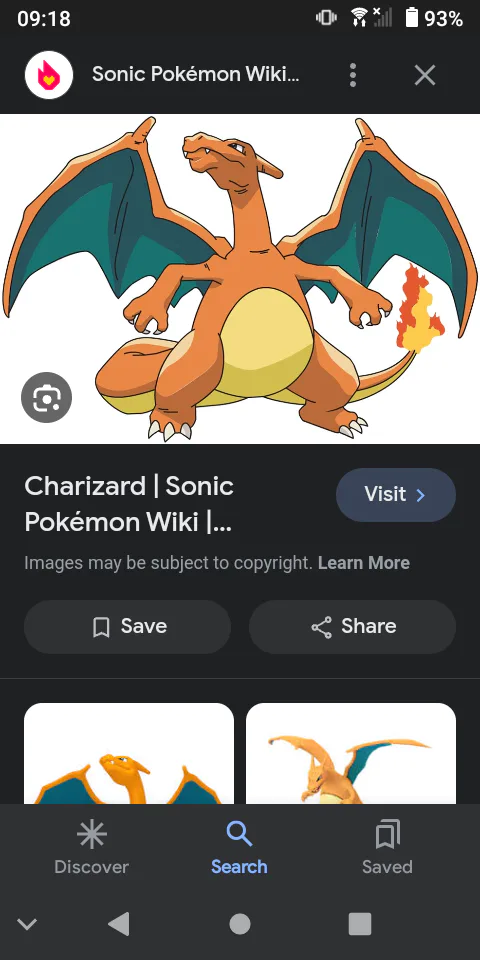Tap the main Charizard image
This screenshot has height=960, width=480.
click(240, 279)
